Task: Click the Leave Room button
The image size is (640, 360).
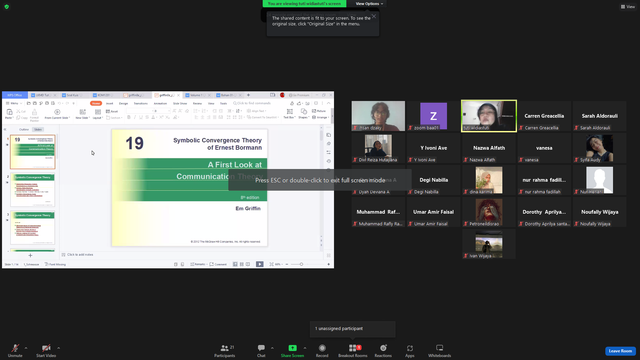Action: 620,351
